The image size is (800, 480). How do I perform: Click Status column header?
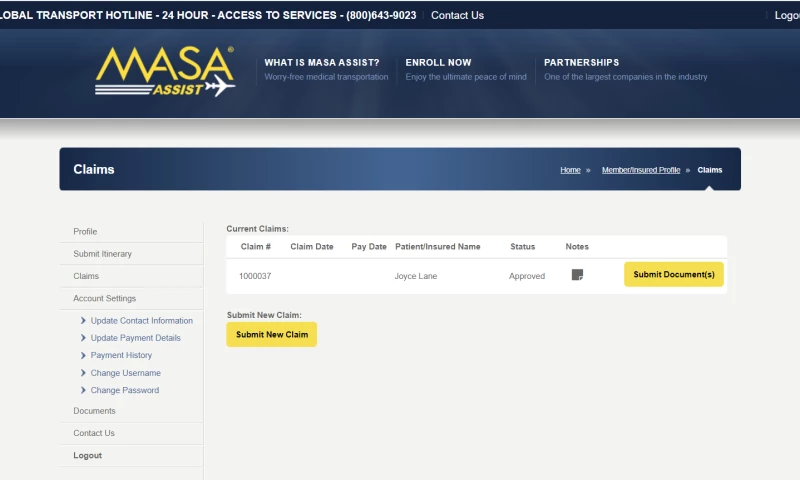click(522, 246)
